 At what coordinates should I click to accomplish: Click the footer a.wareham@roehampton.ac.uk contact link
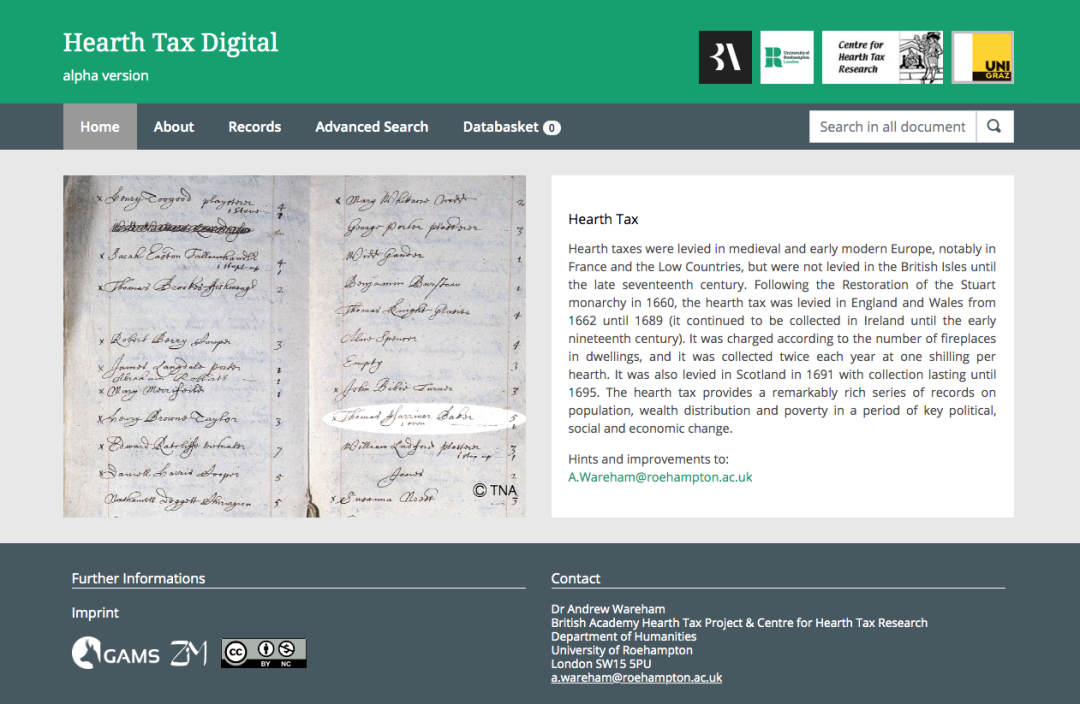click(636, 677)
